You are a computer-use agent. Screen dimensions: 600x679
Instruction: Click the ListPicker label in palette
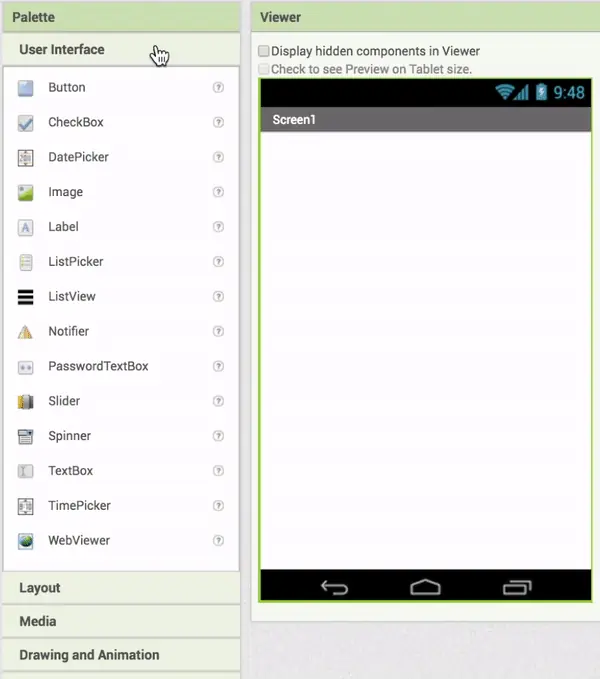coord(76,262)
